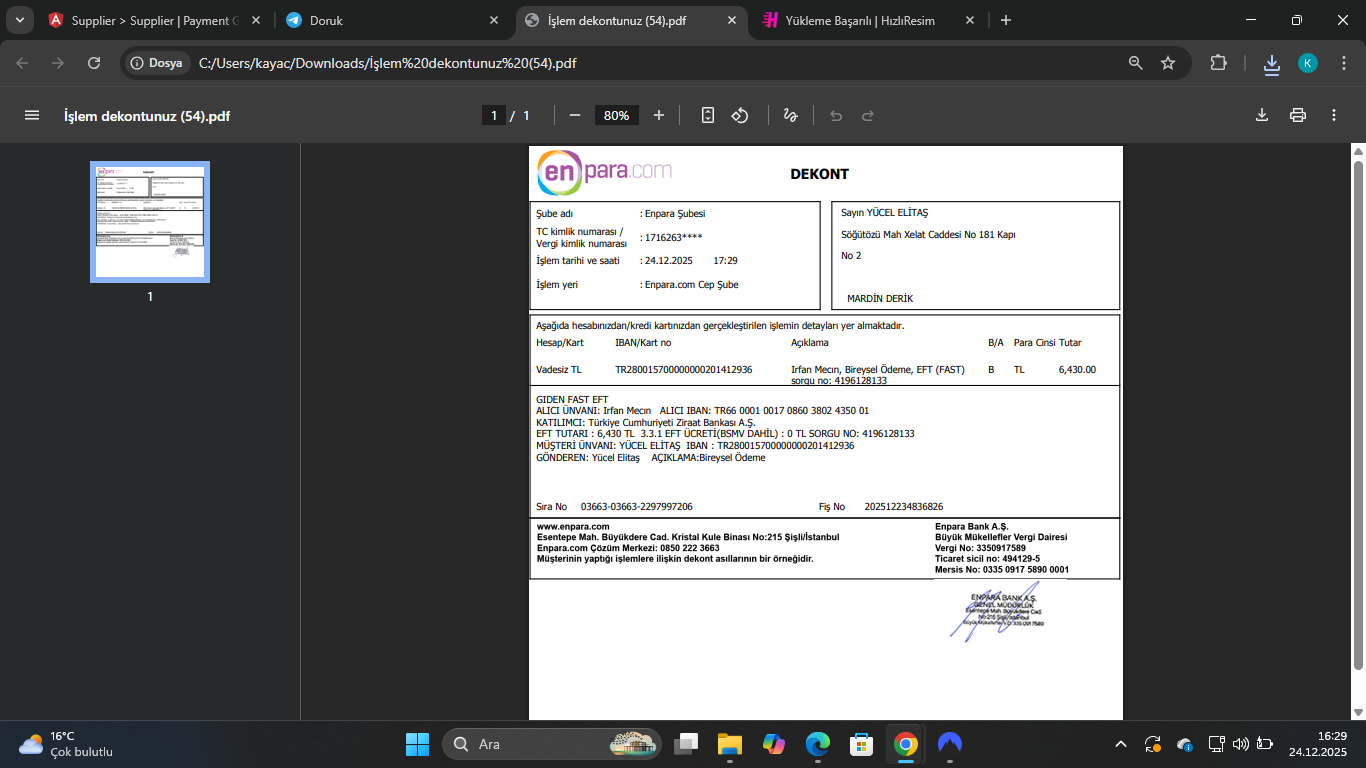Open the Windows Start menu
This screenshot has width=1366, height=768.
pos(417,744)
